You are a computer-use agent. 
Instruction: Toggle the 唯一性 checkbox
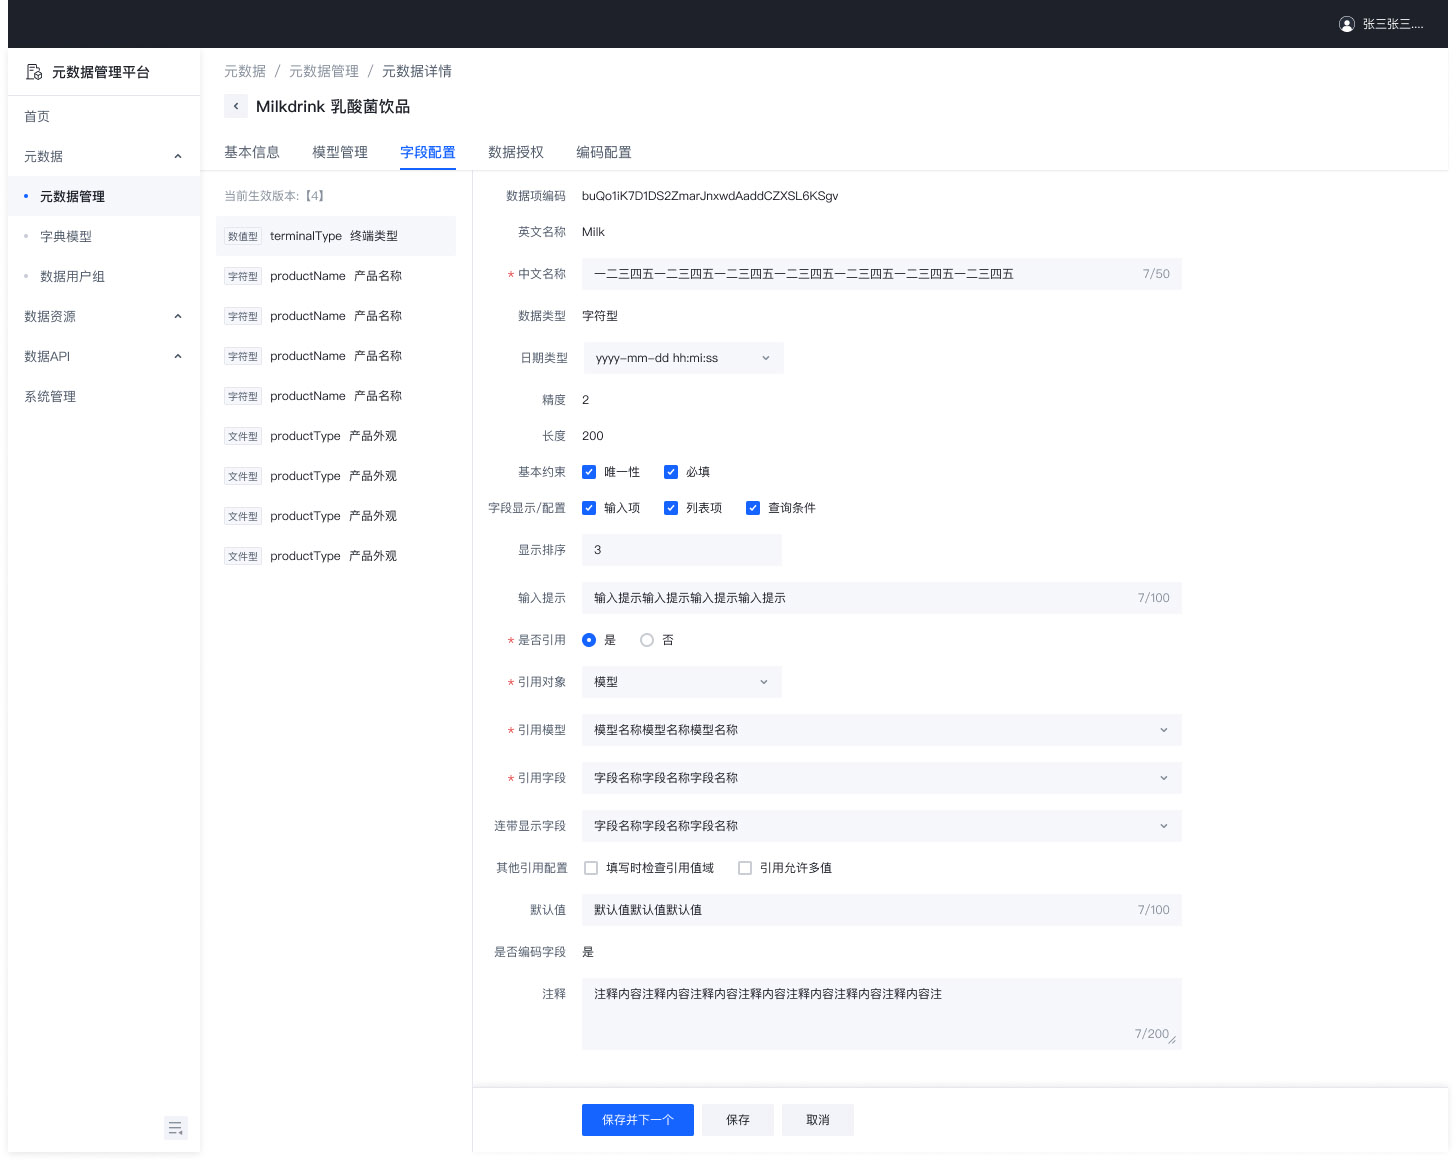point(589,472)
